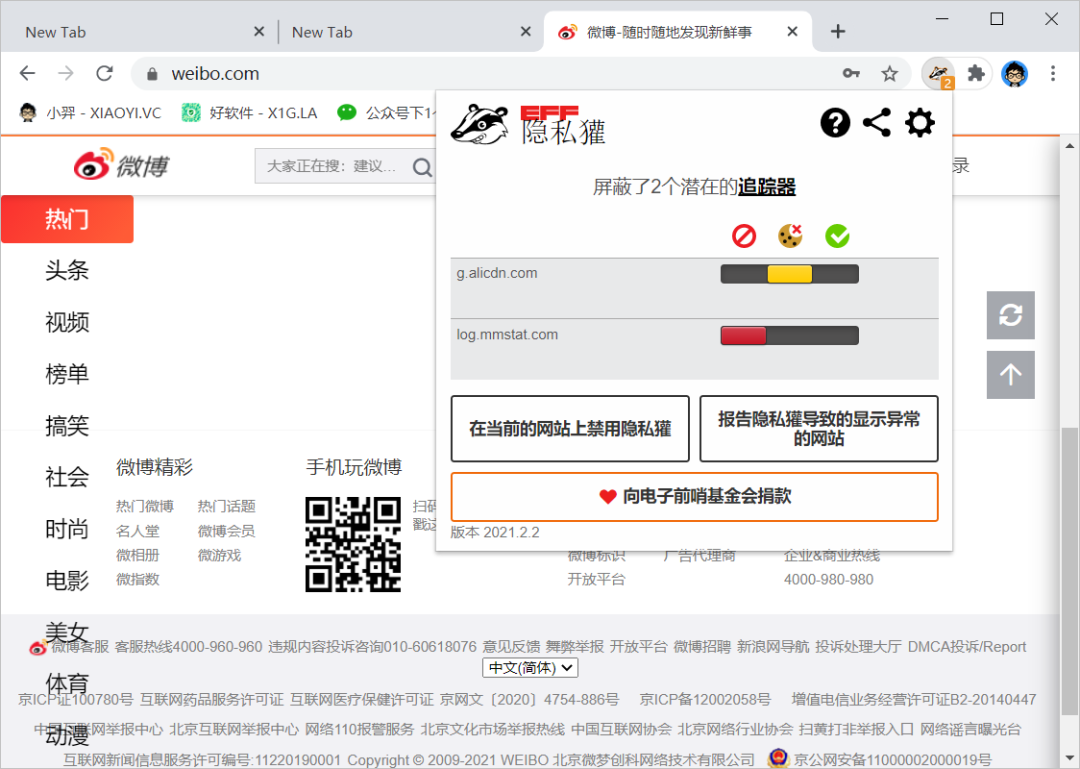Open 微游戏 footer link
The image size is (1080, 769).
click(x=220, y=555)
